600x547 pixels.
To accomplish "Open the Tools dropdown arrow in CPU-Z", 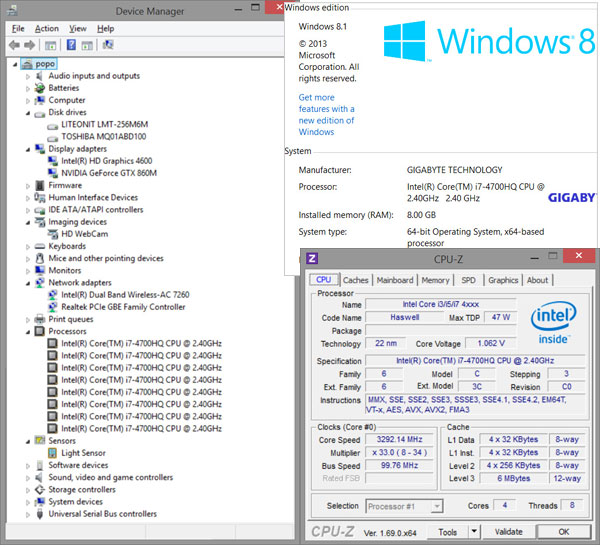I will (474, 531).
